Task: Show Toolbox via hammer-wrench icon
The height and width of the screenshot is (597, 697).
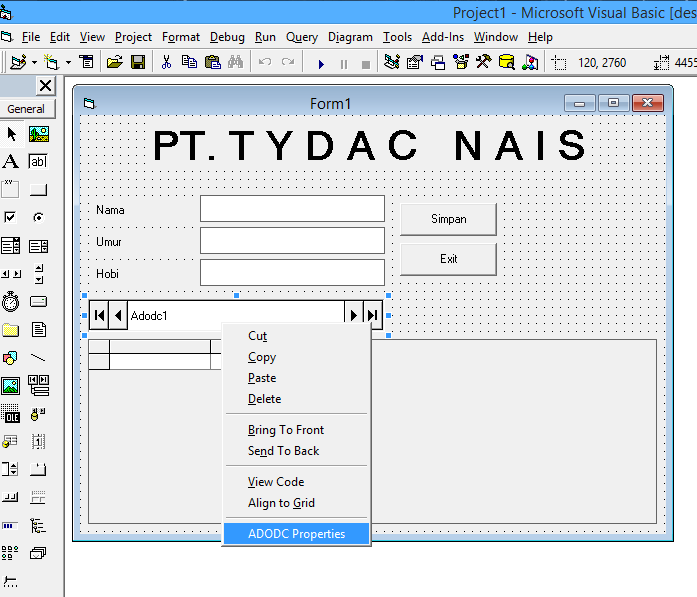Action: coord(484,62)
